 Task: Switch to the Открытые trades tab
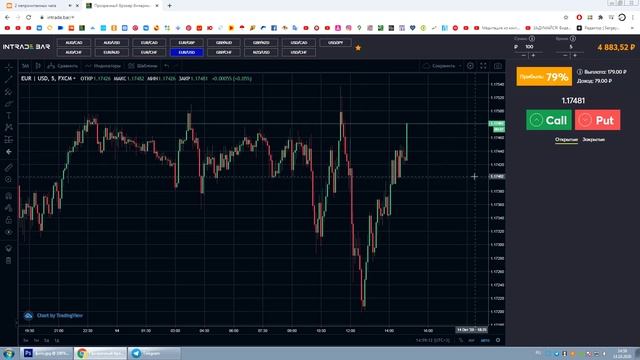tap(566, 140)
